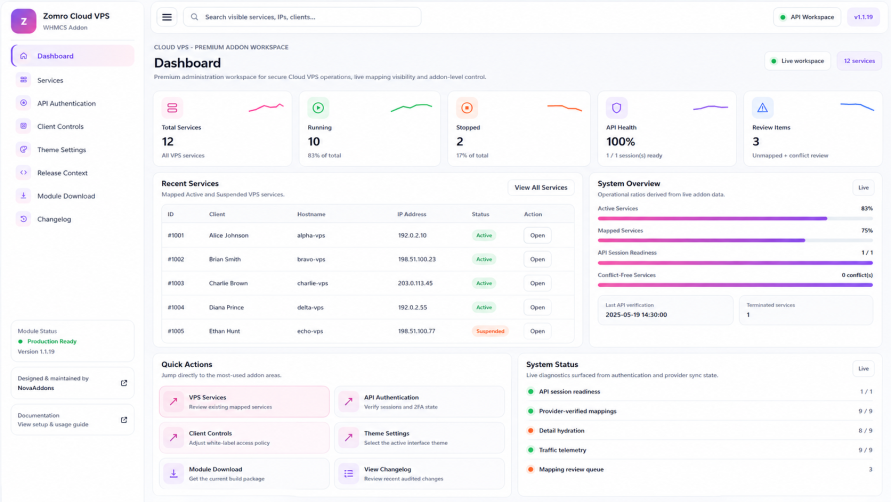Click the Running play icon

pyautogui.click(x=318, y=107)
